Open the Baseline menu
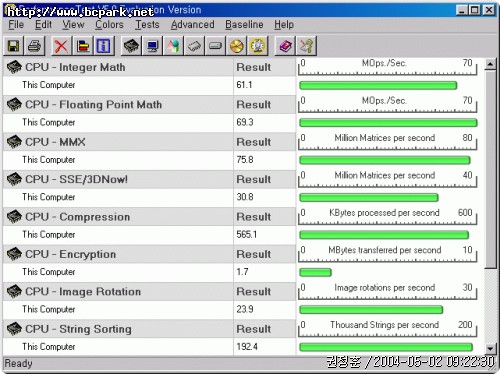Image resolution: width=500 pixels, height=374 pixels. click(x=244, y=25)
